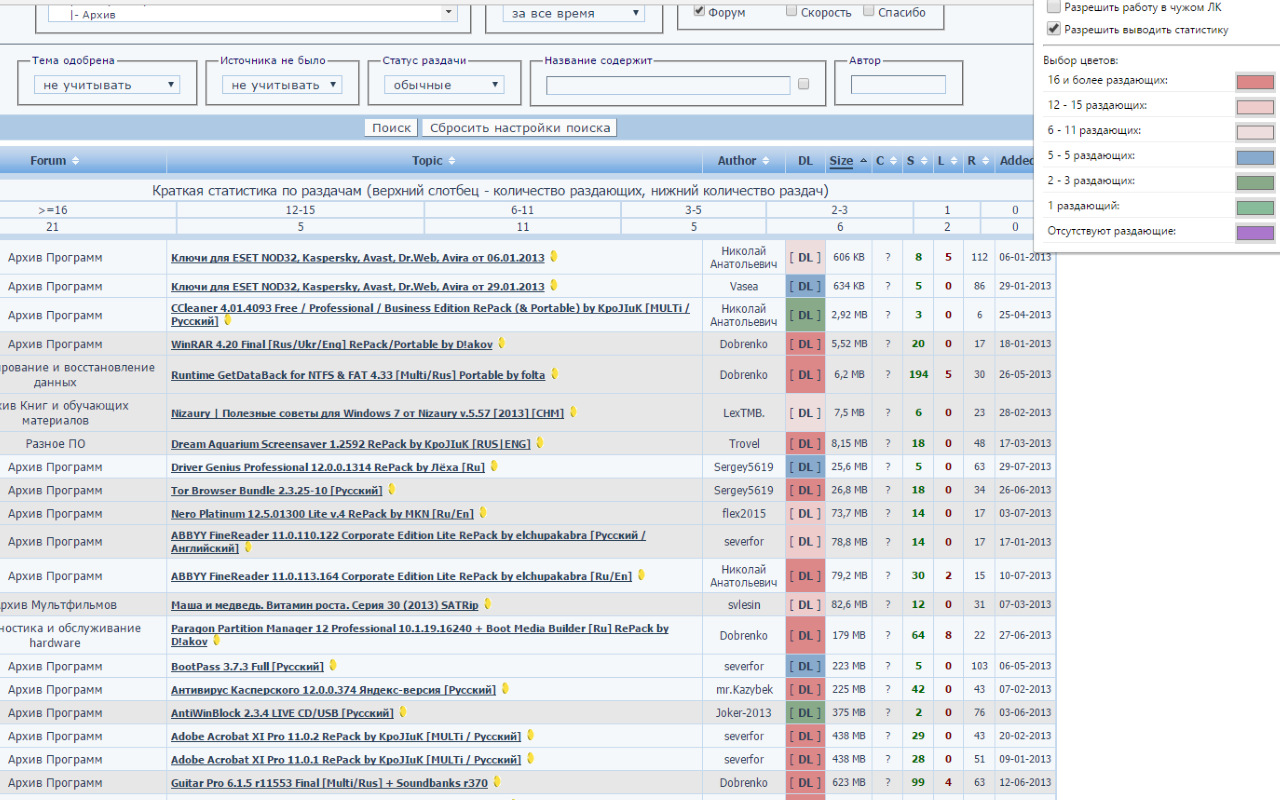Screen dimensions: 1280x800
Task: Click DL button for Driver Genius Professional
Action: [805, 467]
